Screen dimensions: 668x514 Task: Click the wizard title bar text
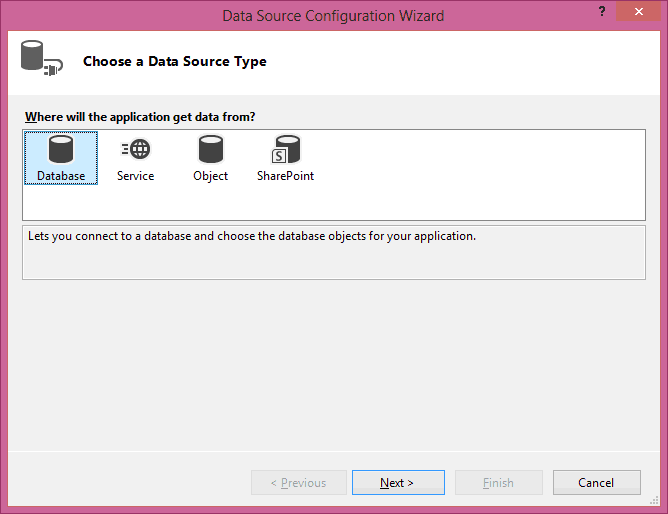pos(333,16)
